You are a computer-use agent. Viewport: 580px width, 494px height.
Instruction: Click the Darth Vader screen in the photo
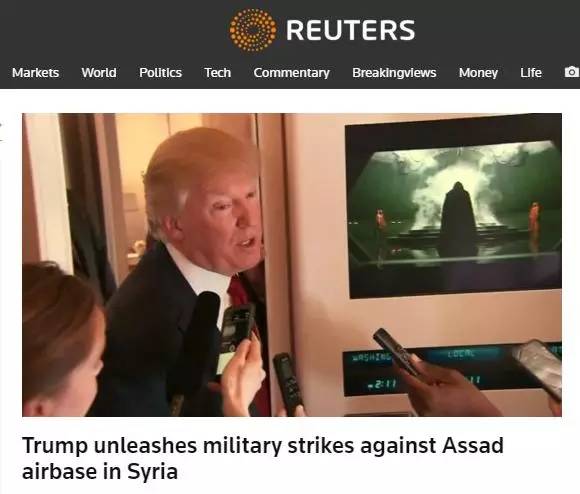[453, 207]
